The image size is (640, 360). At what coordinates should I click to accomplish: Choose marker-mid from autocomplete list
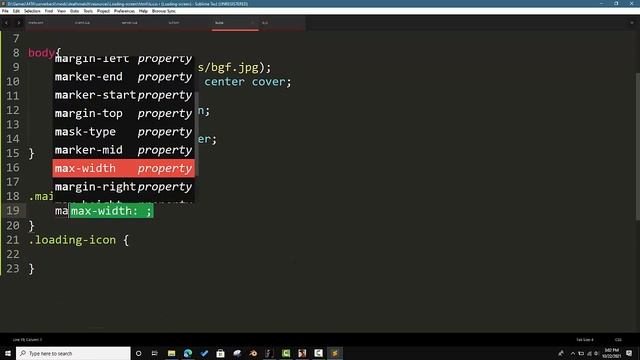pyautogui.click(x=123, y=150)
